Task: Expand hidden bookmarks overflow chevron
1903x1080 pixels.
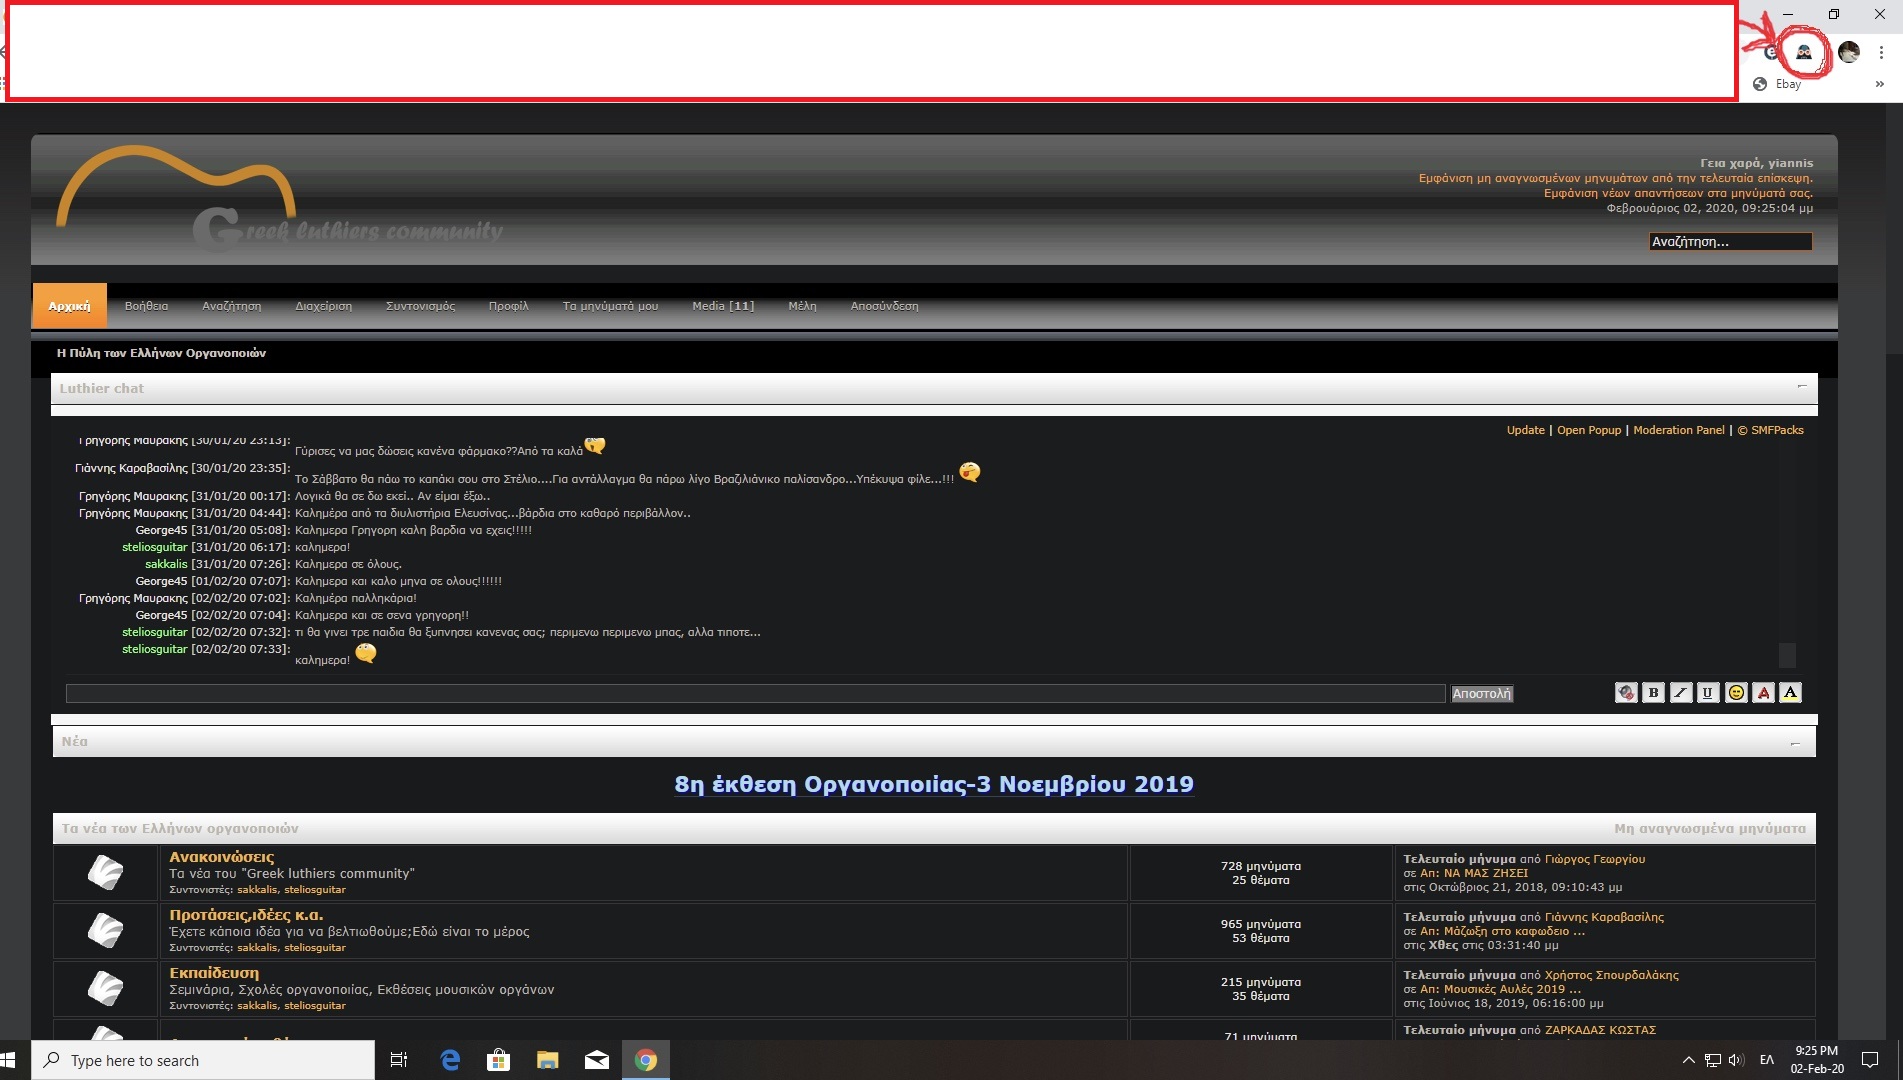Action: [x=1880, y=84]
